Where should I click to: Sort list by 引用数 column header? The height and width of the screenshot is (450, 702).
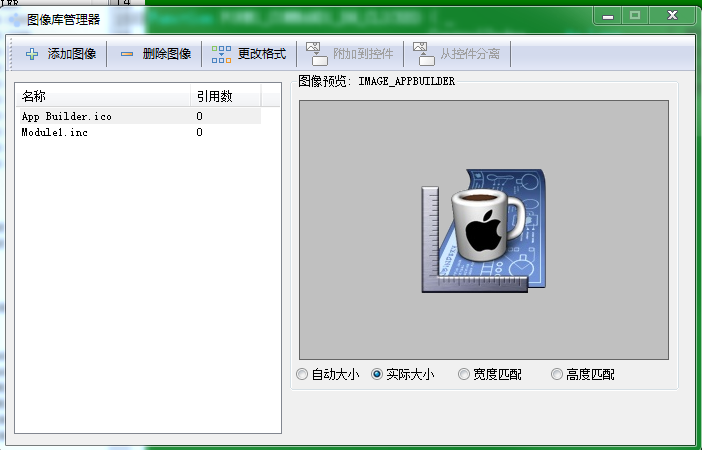(x=226, y=96)
